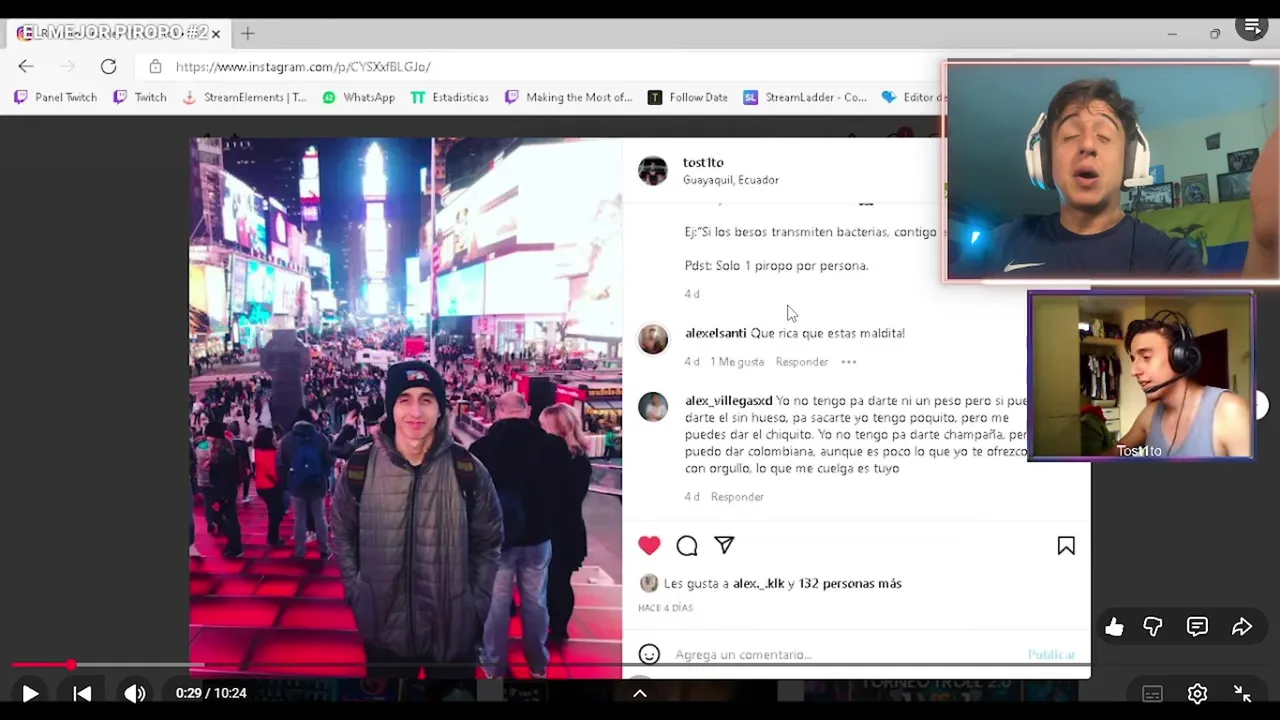Open Panel Twitch bookmark
This screenshot has width=1280, height=720.
[56, 97]
